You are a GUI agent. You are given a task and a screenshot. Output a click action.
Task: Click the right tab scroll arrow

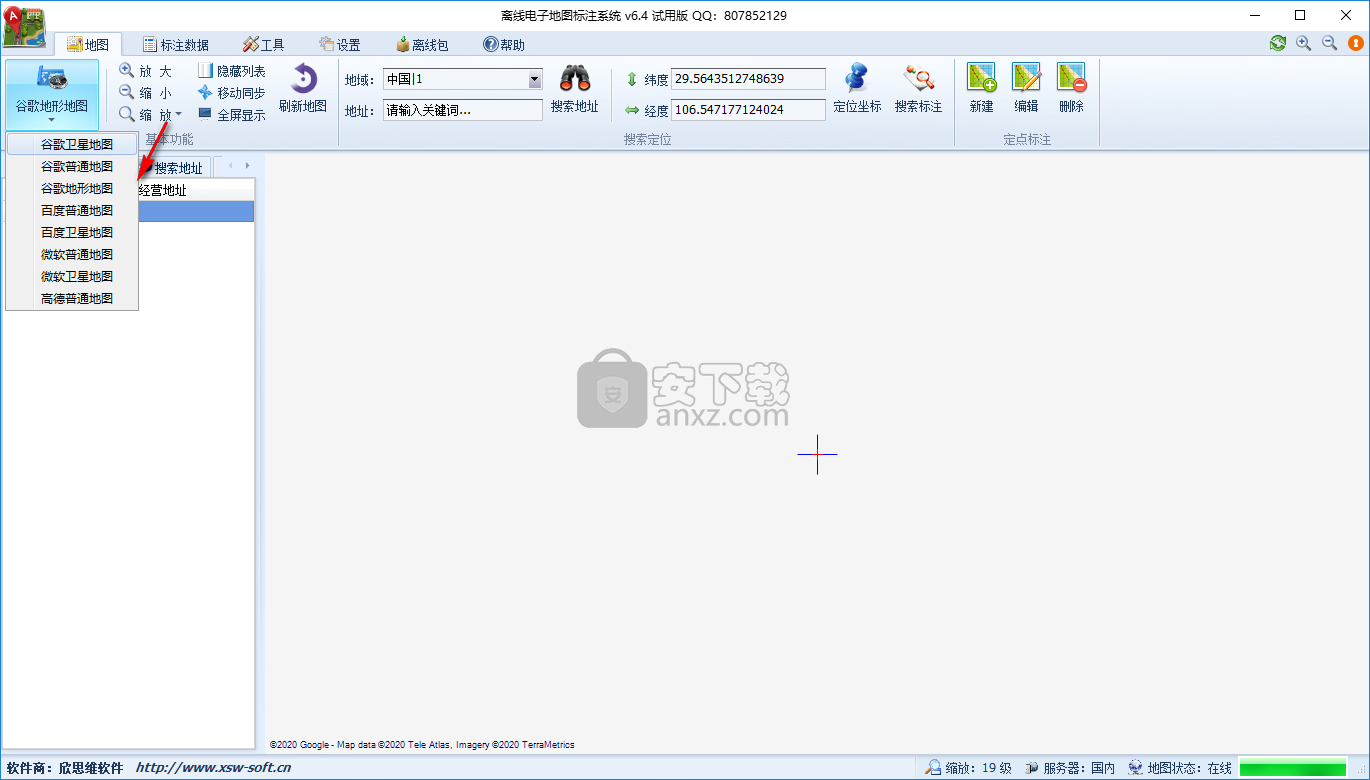click(247, 166)
